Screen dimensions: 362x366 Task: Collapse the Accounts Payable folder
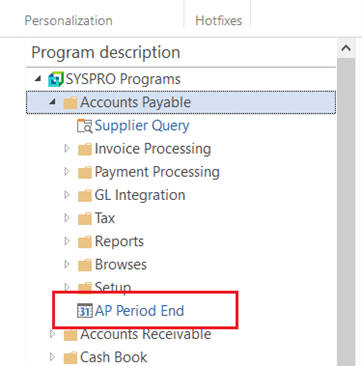tap(52, 102)
